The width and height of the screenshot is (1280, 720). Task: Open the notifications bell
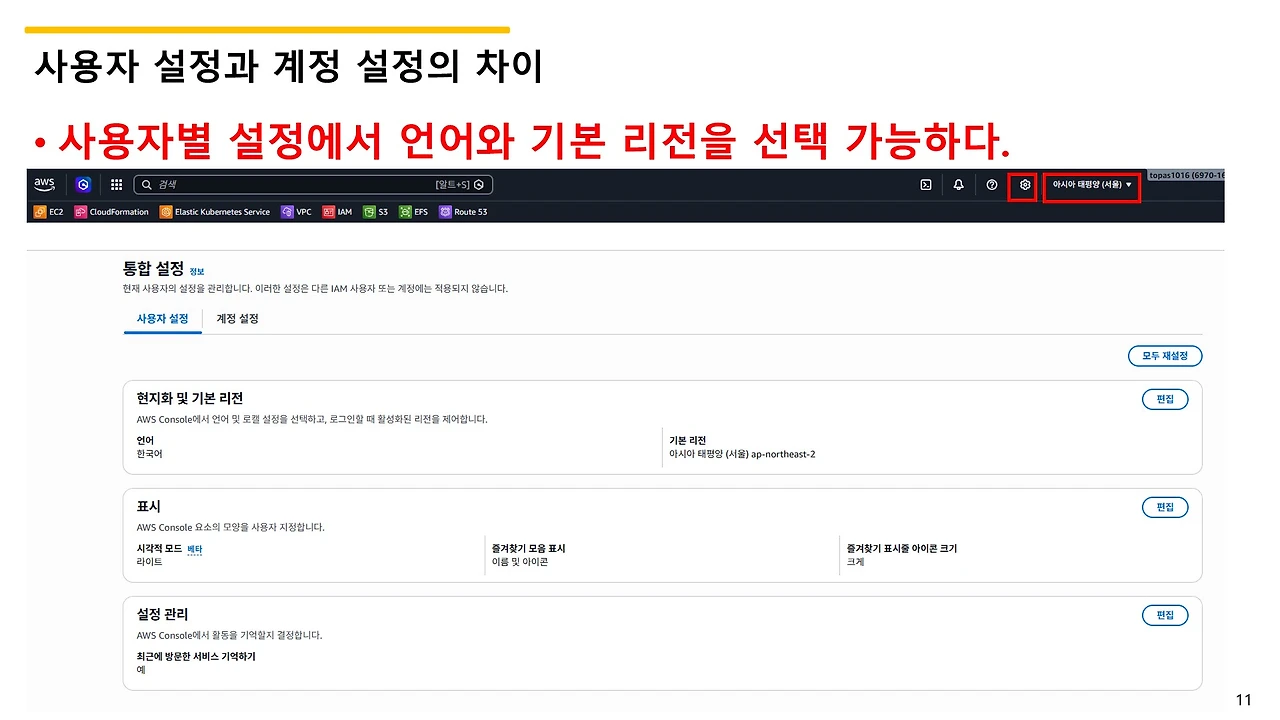[x=958, y=184]
